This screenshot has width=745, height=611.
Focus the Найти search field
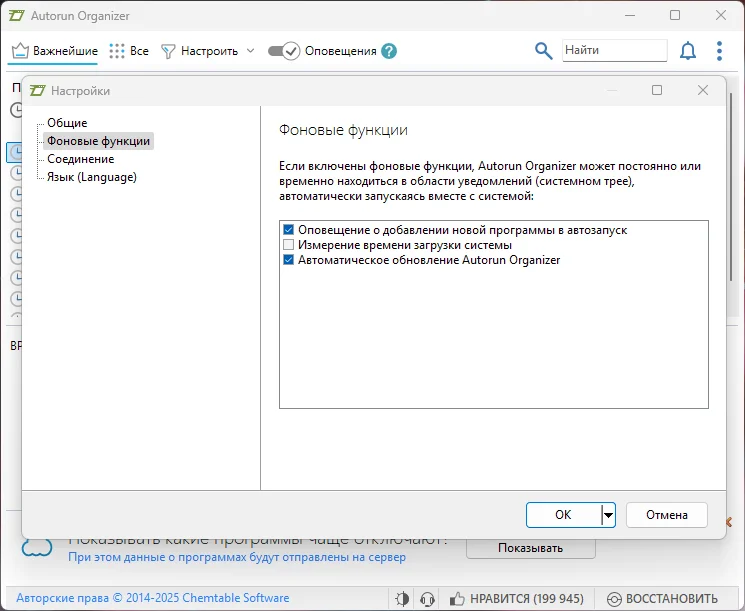coord(613,50)
